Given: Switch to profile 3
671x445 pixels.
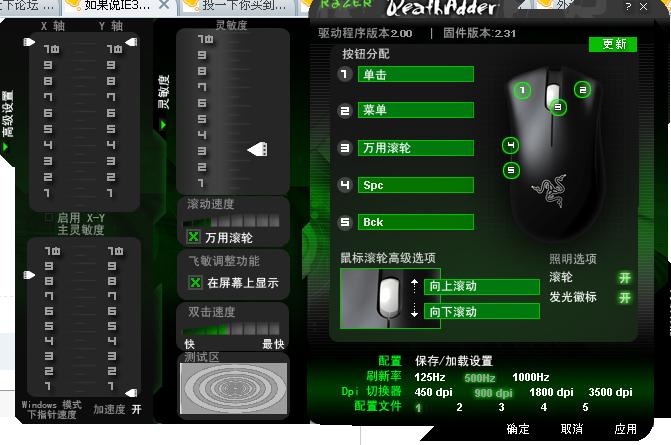Looking at the screenshot, I should (501, 407).
